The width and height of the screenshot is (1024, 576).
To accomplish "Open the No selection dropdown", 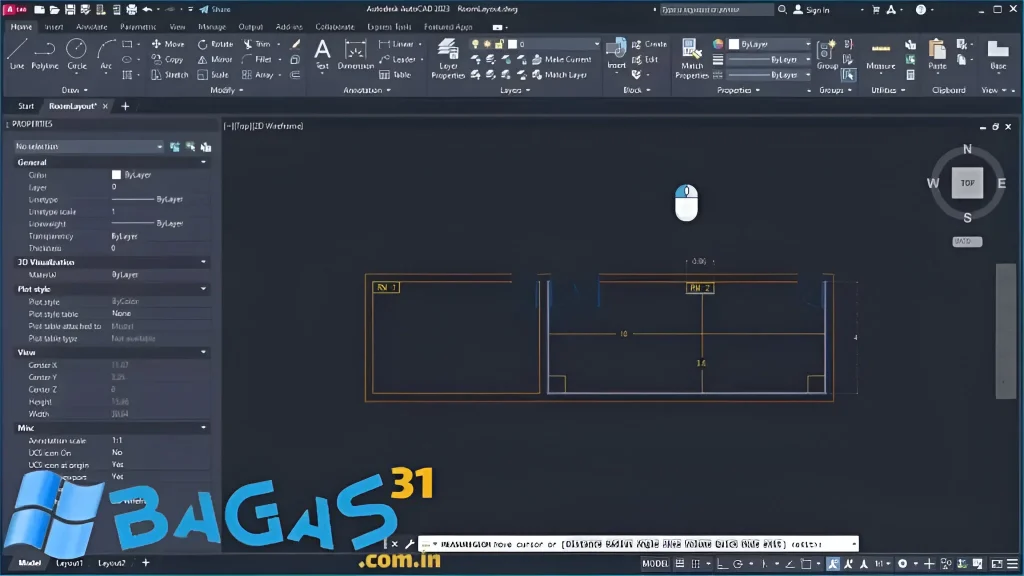I will click(89, 146).
